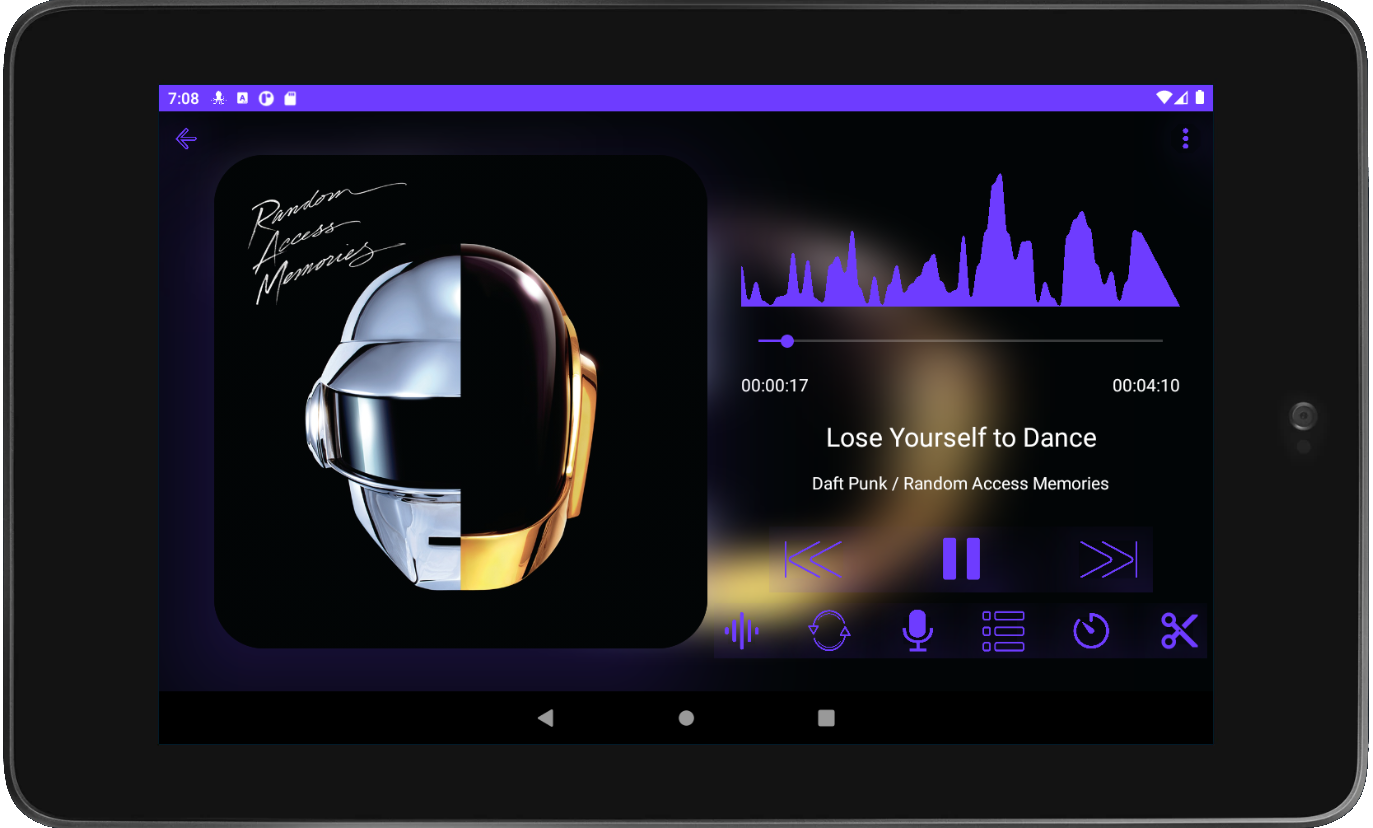Tap the microphone icon
This screenshot has width=1373, height=828.
917,631
